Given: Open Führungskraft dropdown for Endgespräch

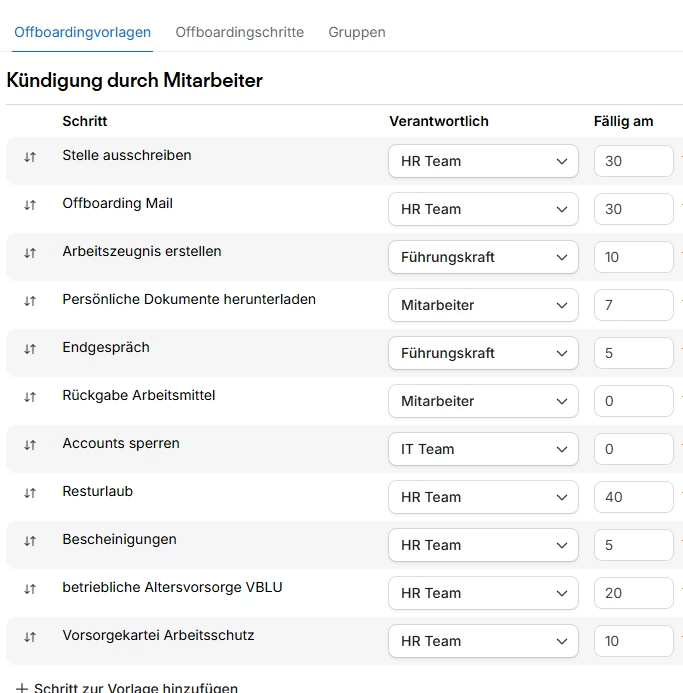Looking at the screenshot, I should pyautogui.click(x=483, y=353).
